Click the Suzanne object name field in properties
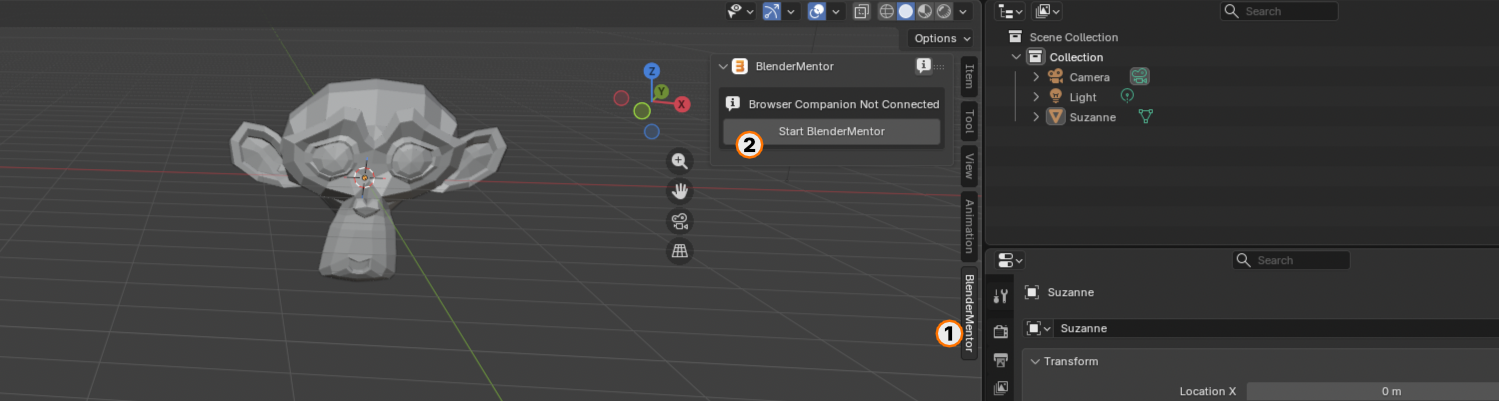 coord(1277,328)
